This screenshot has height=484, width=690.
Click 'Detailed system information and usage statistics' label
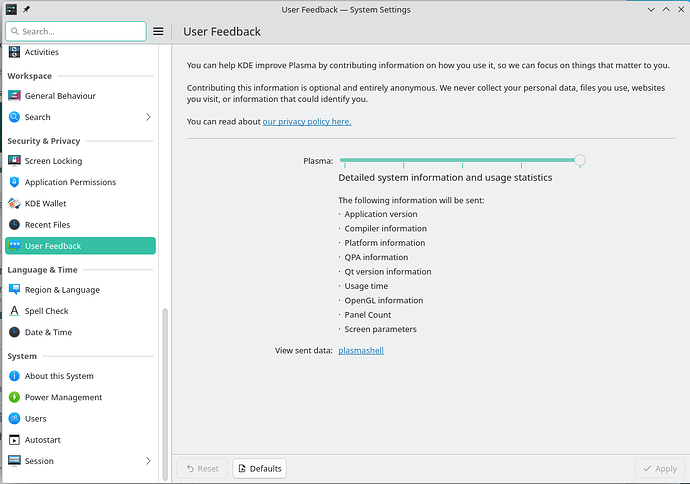click(445, 177)
